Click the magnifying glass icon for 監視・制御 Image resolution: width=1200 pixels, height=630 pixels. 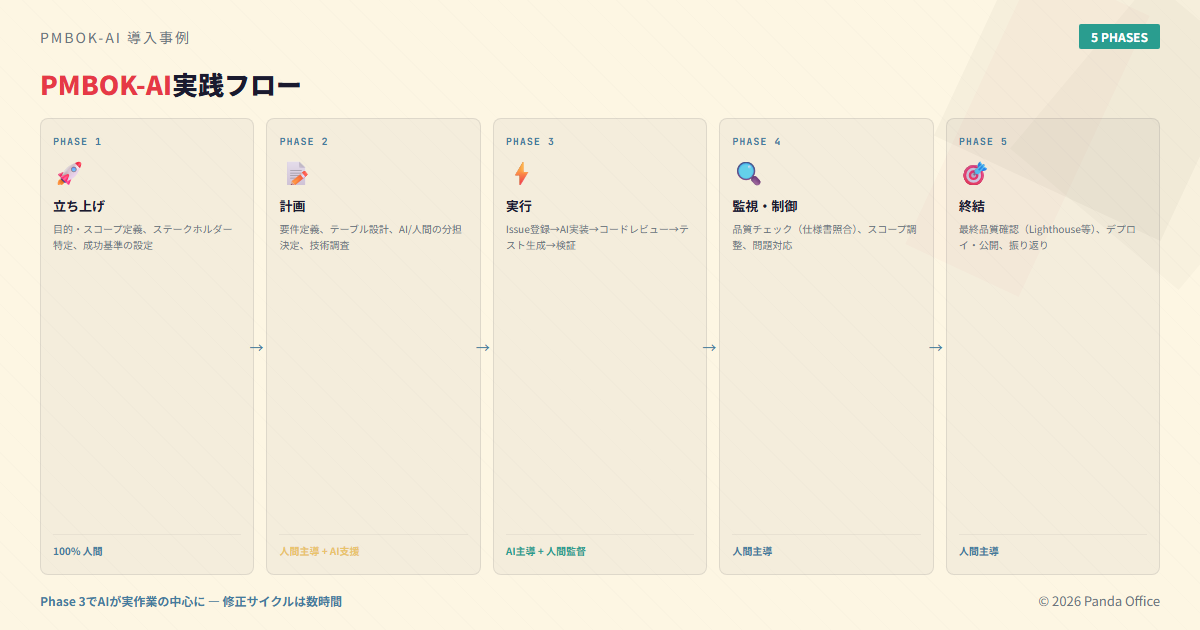[748, 174]
